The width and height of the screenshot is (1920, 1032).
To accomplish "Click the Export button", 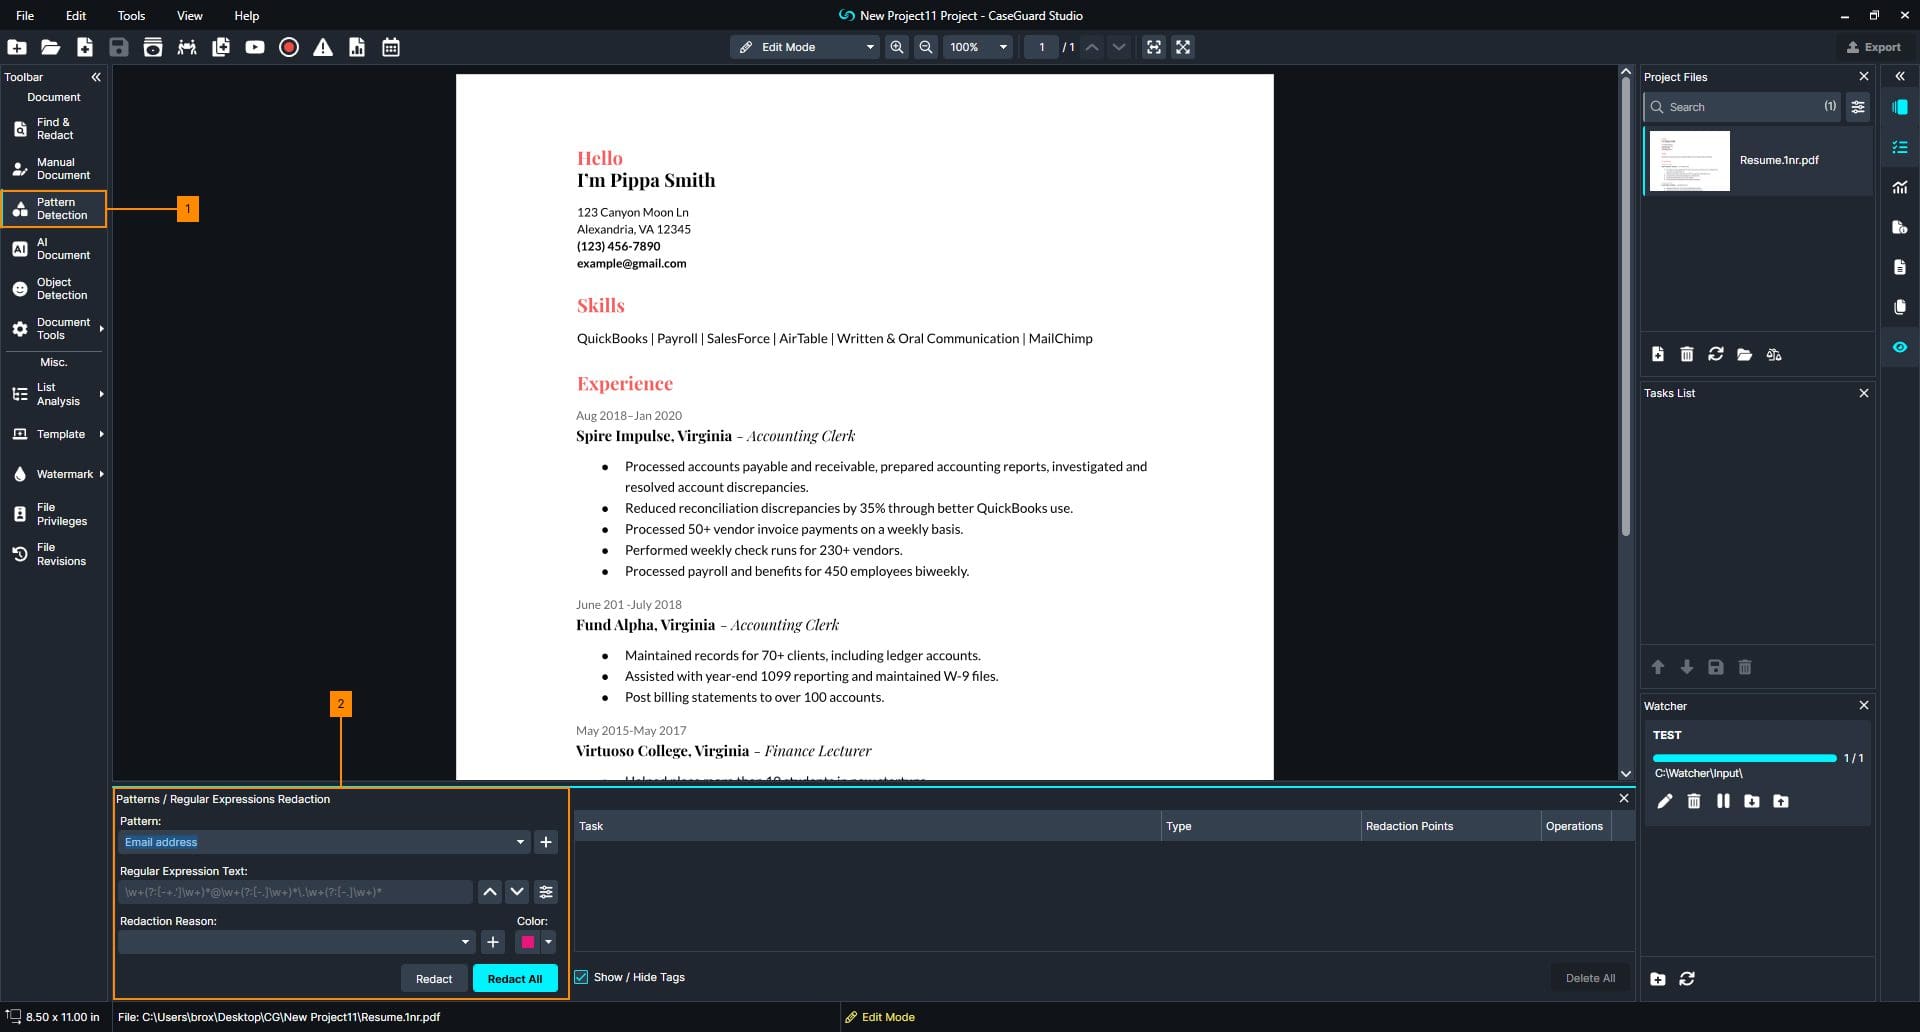I will (1874, 47).
